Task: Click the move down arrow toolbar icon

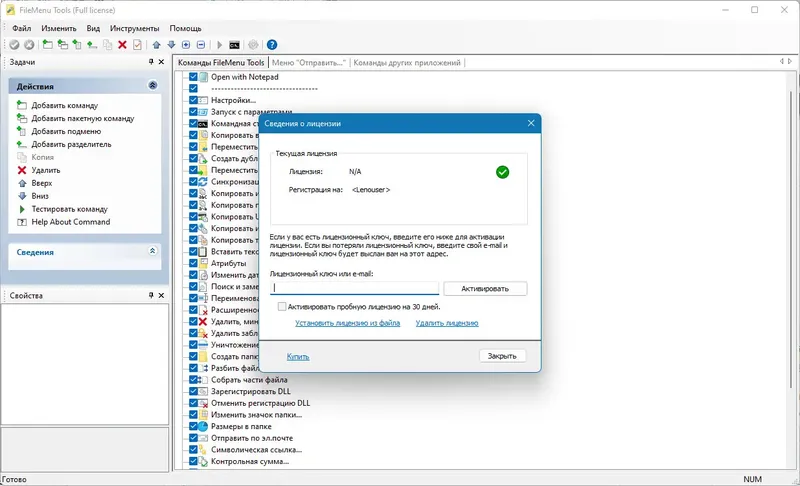Action: (171, 45)
